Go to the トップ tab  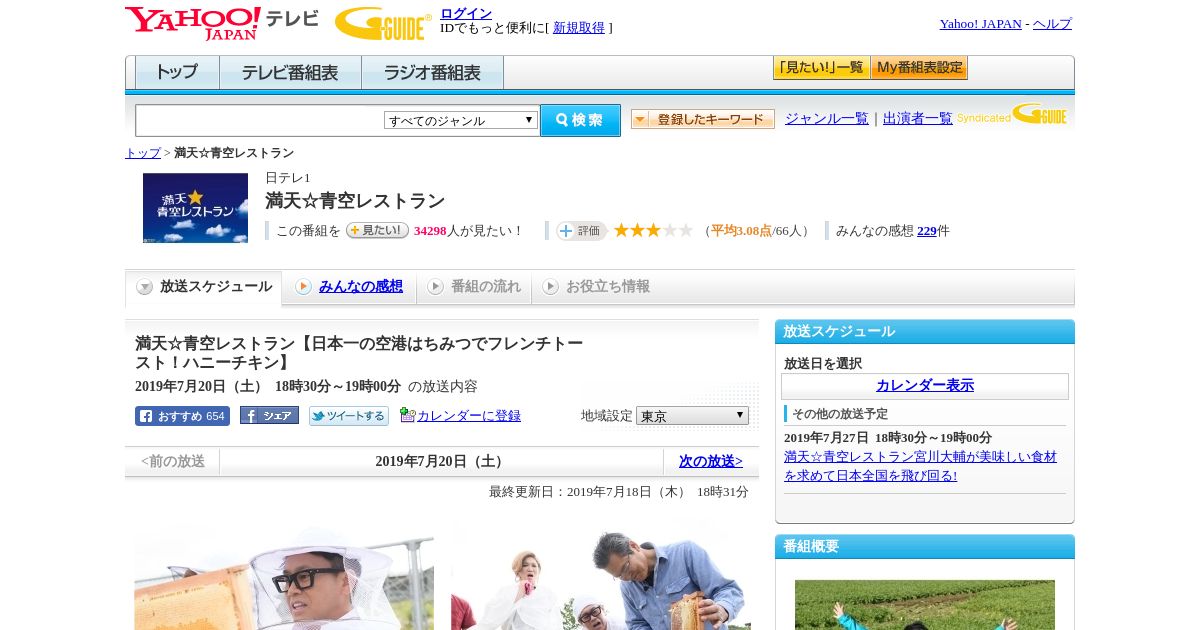pos(177,73)
